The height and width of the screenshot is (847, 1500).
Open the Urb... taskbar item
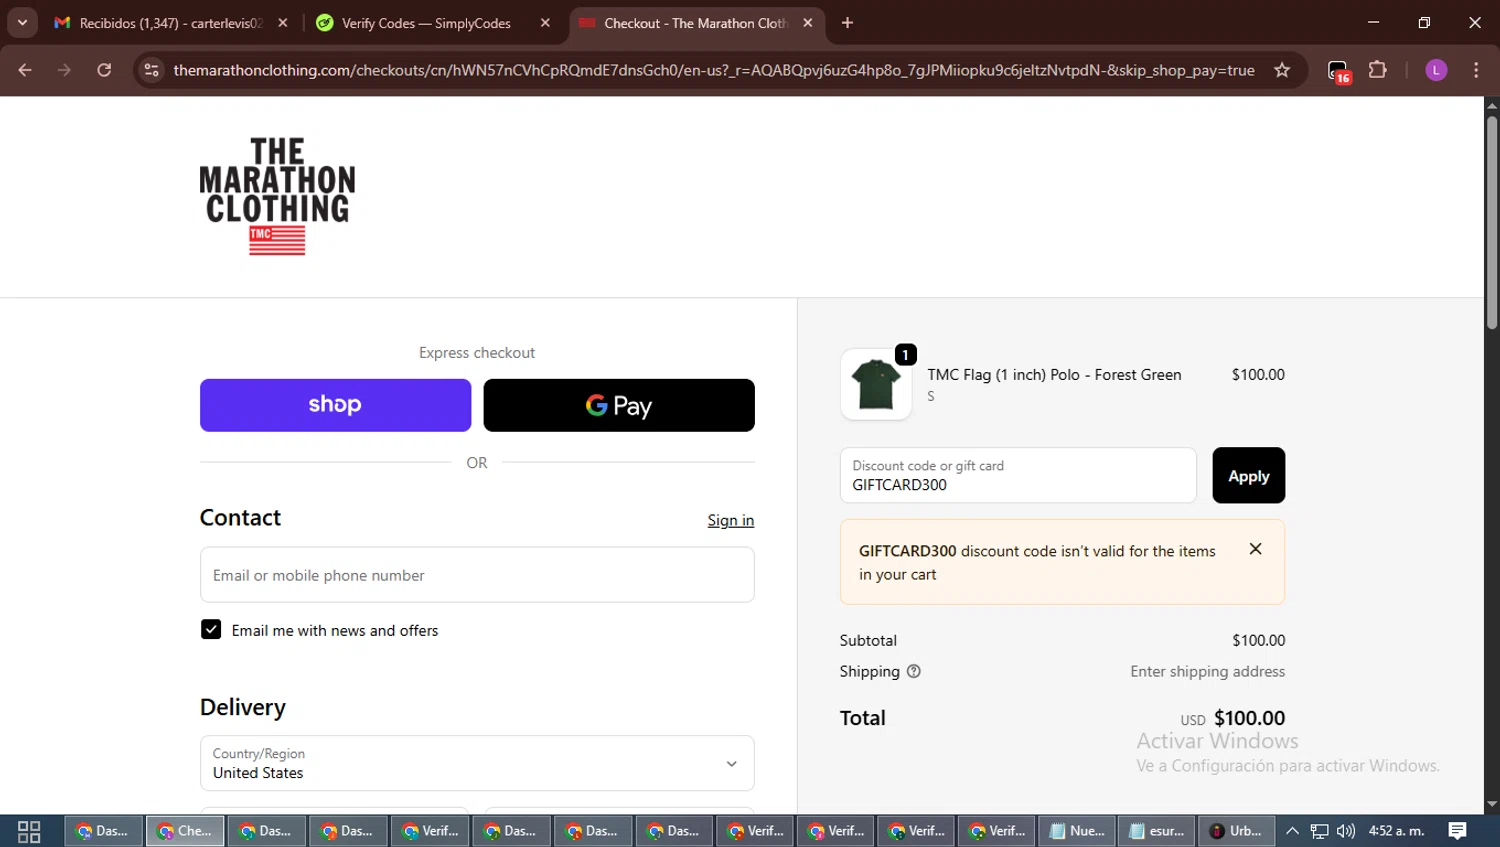[x=1237, y=831]
